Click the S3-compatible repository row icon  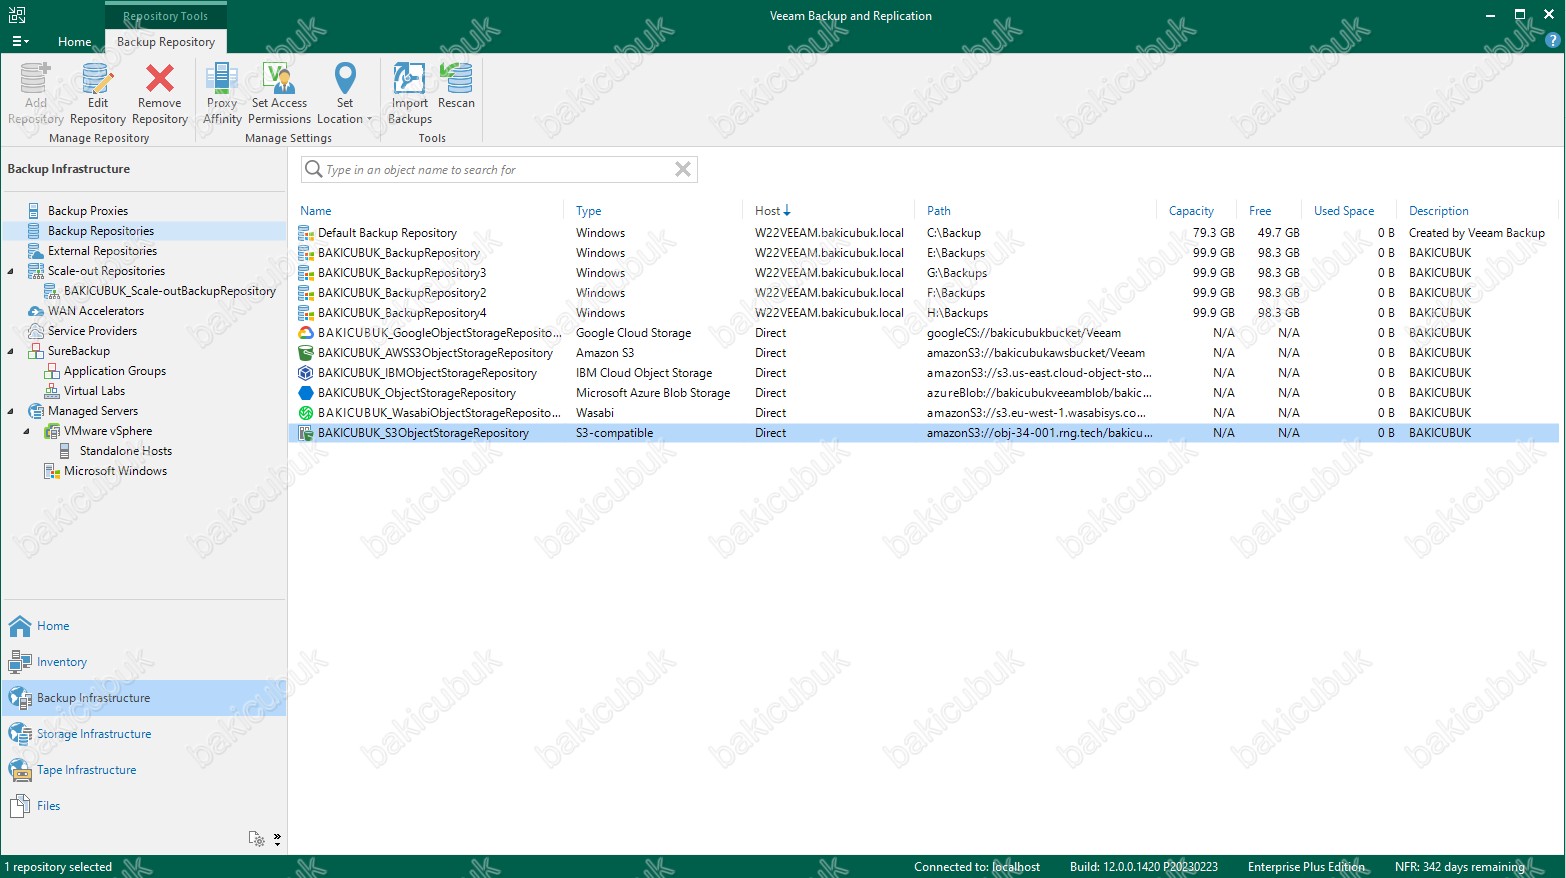(306, 433)
